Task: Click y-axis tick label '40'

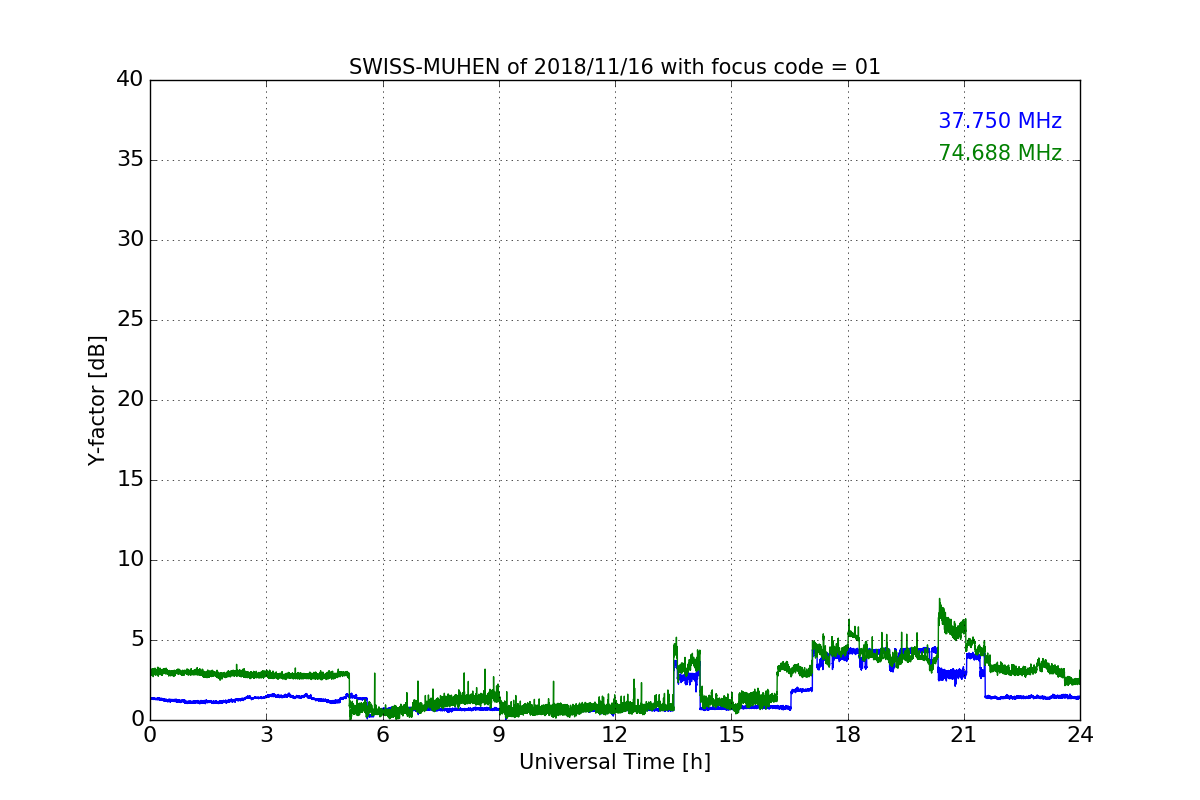Action: point(130,80)
